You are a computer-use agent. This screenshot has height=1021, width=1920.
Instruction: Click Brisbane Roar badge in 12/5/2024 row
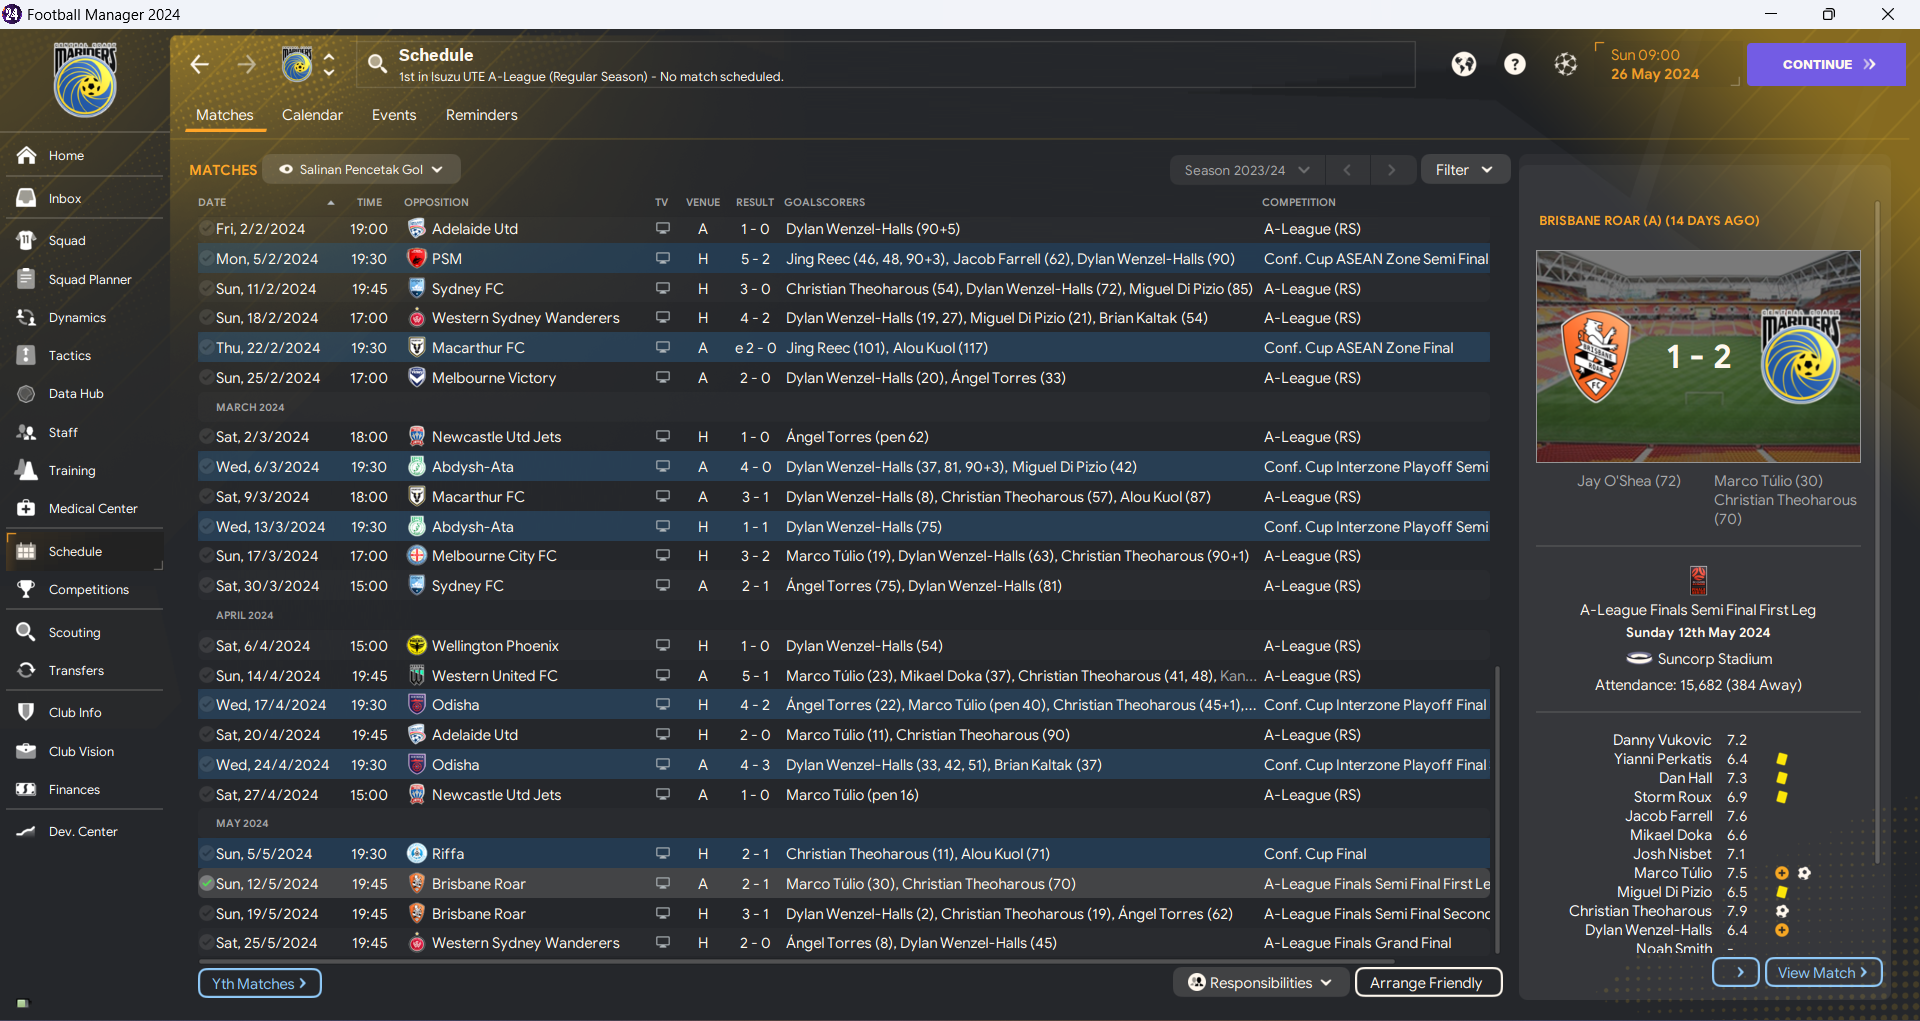click(417, 883)
